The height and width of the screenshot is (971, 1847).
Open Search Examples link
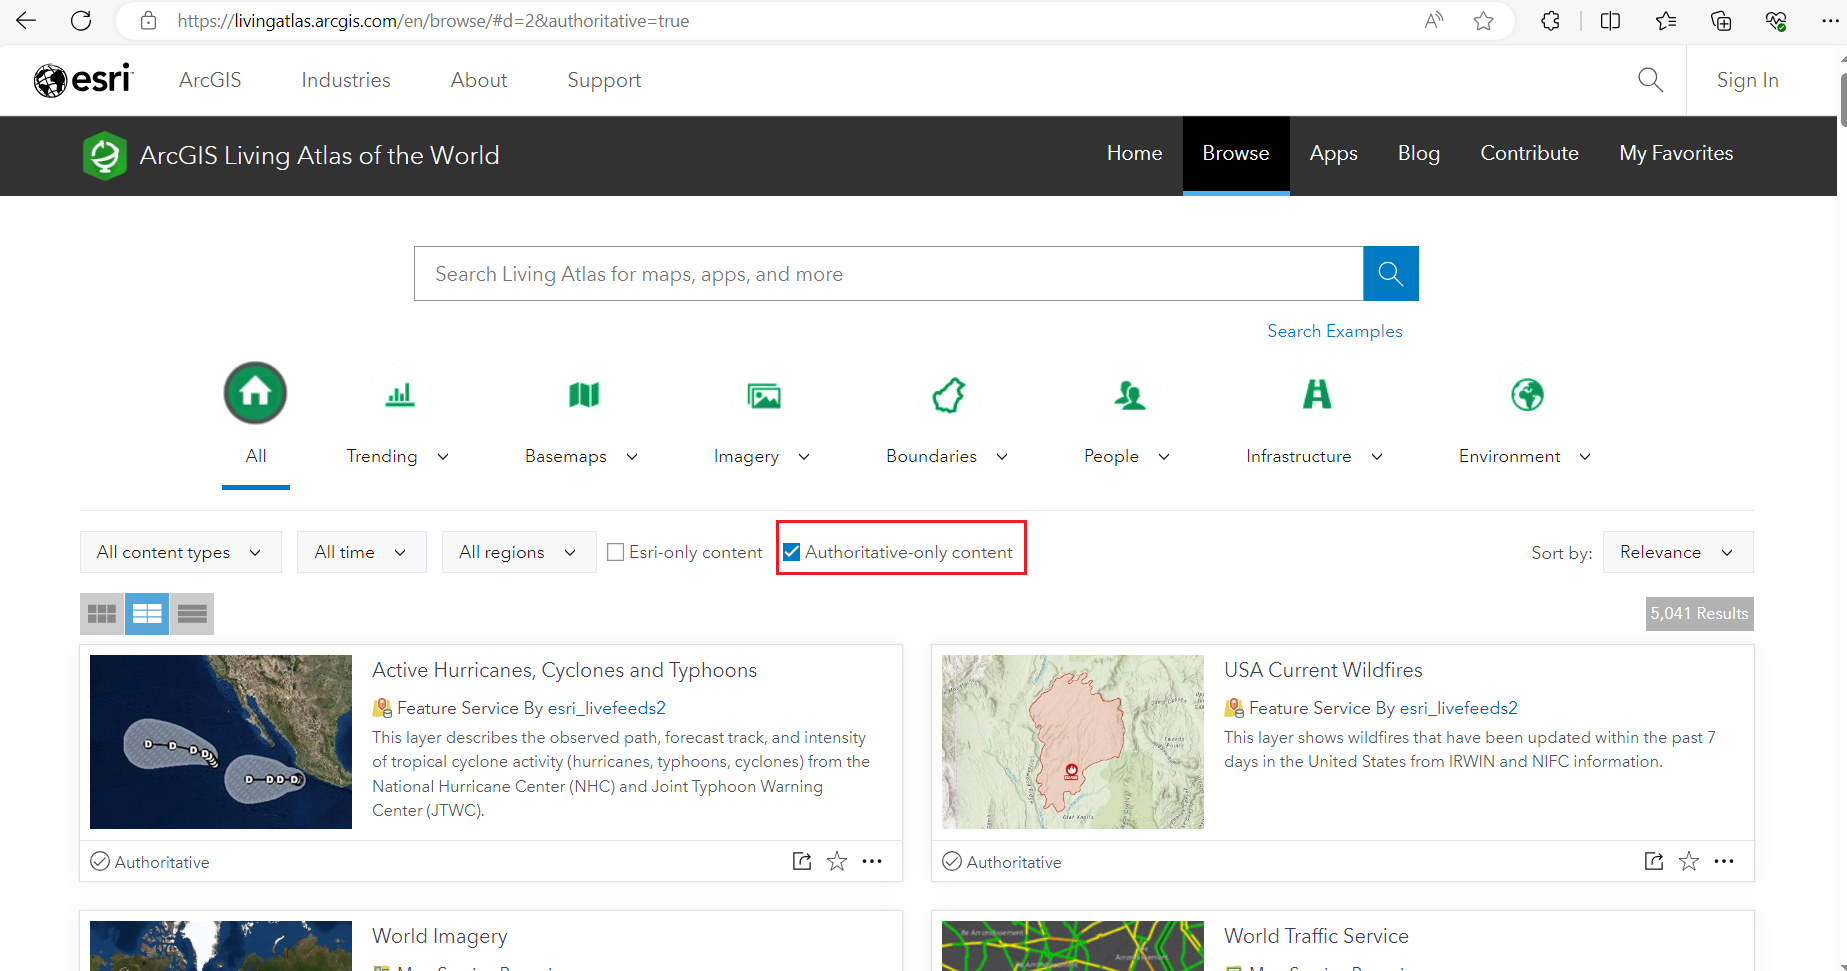pos(1334,331)
